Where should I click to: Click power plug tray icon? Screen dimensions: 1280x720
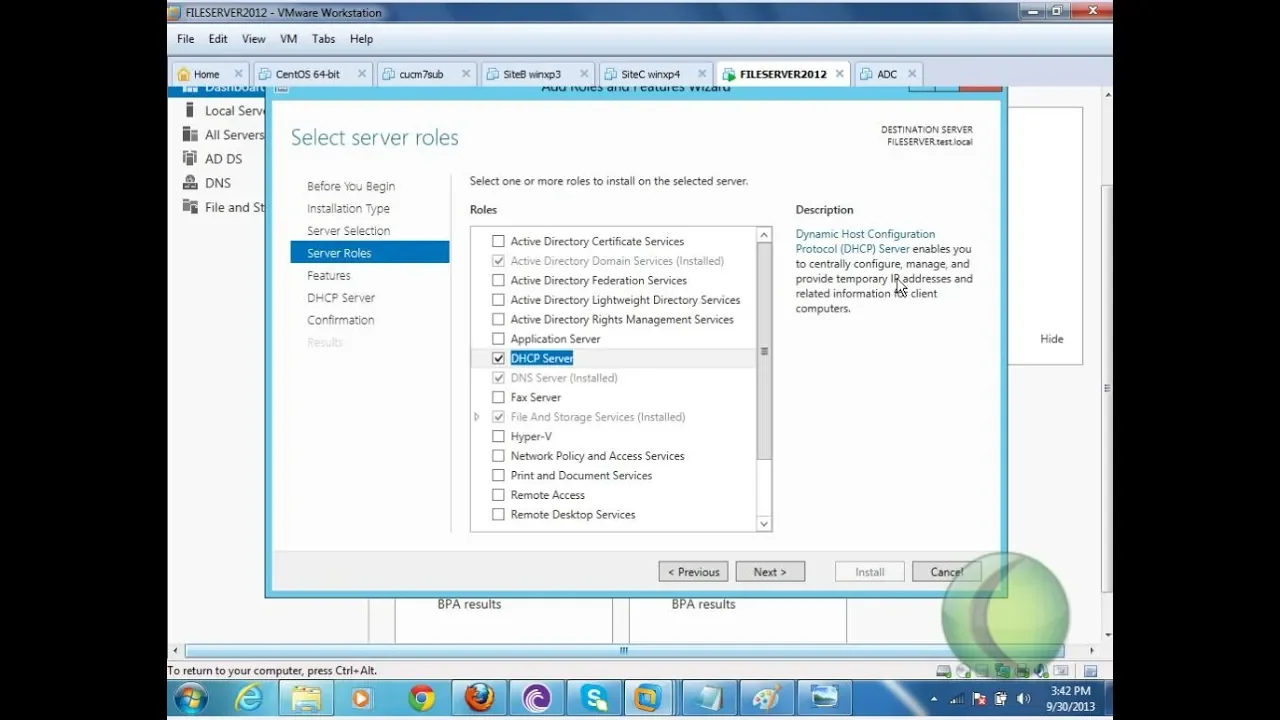1001,699
